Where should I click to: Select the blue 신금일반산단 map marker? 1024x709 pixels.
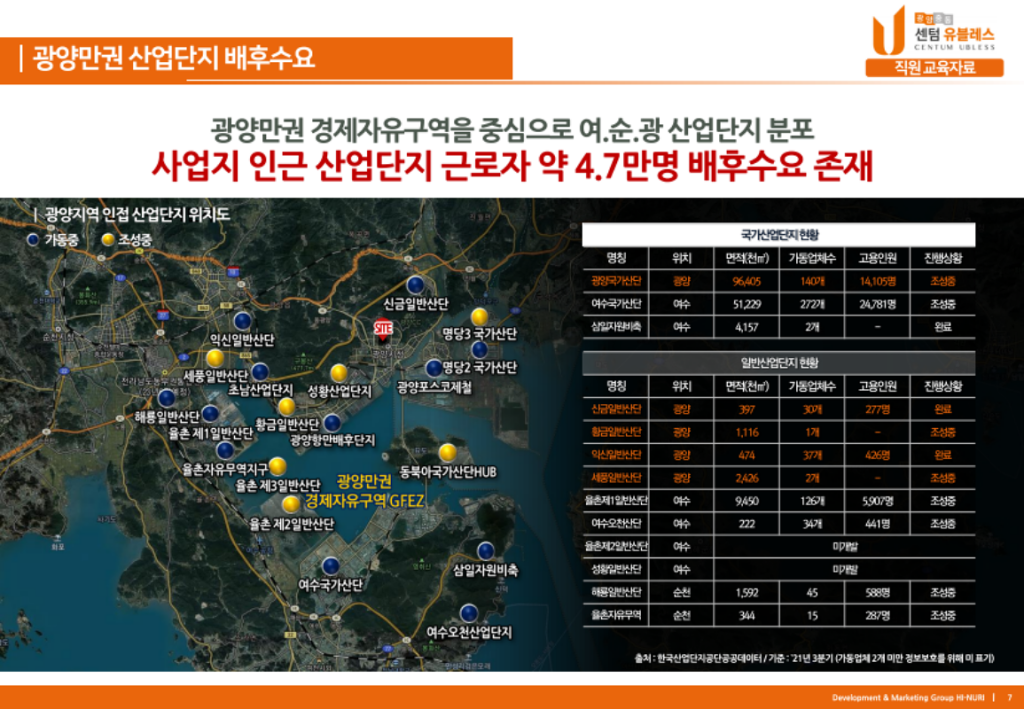pos(415,284)
